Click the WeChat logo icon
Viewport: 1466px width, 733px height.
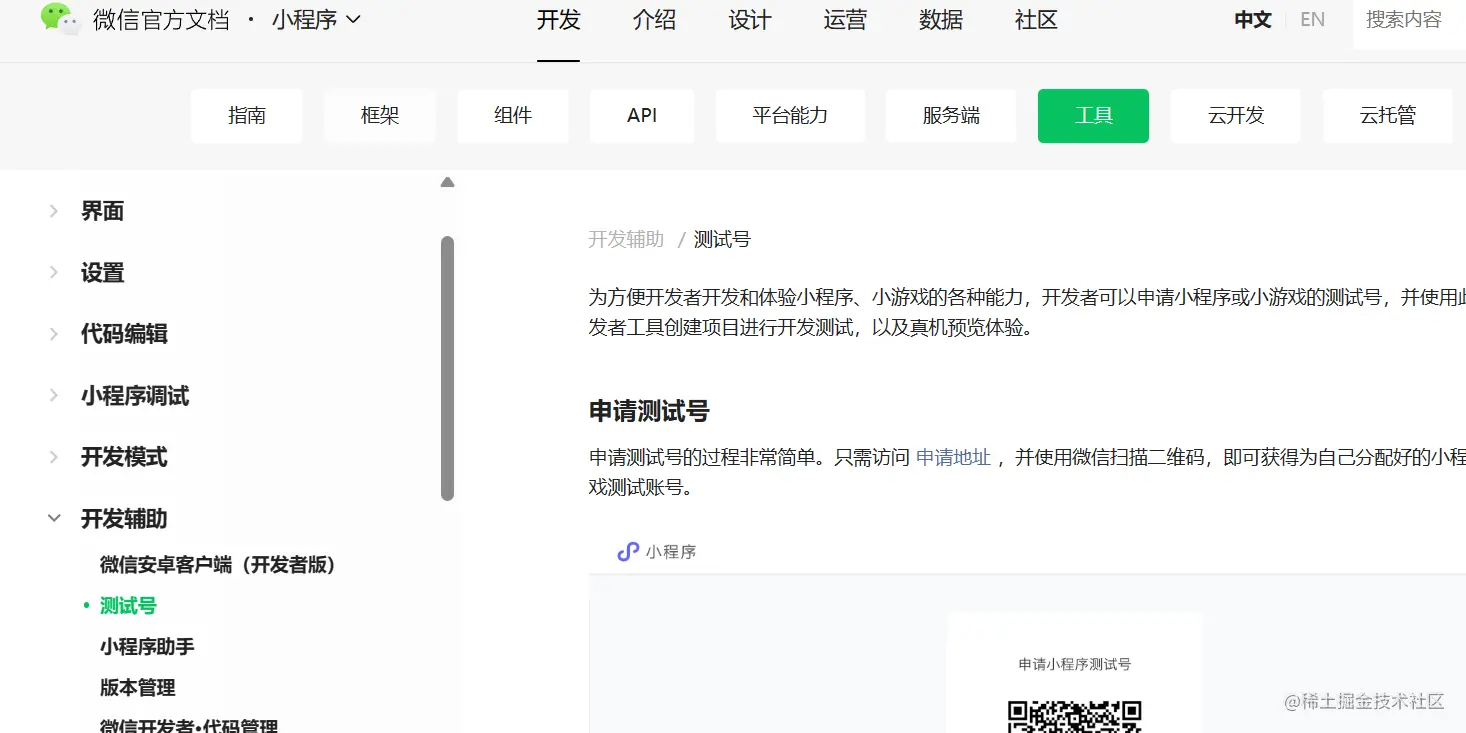pos(59,19)
